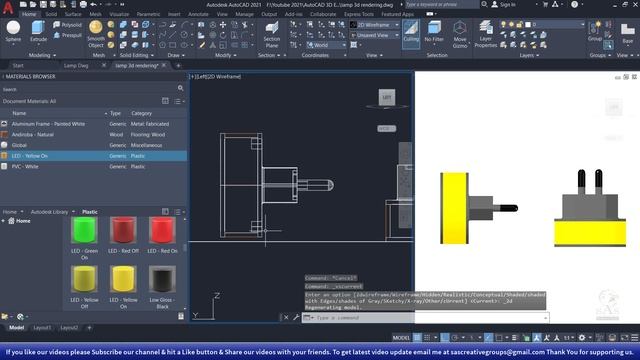Image resolution: width=640 pixels, height=360 pixels.
Task: Click the search magnifier in Materials Browser
Action: click(x=180, y=88)
